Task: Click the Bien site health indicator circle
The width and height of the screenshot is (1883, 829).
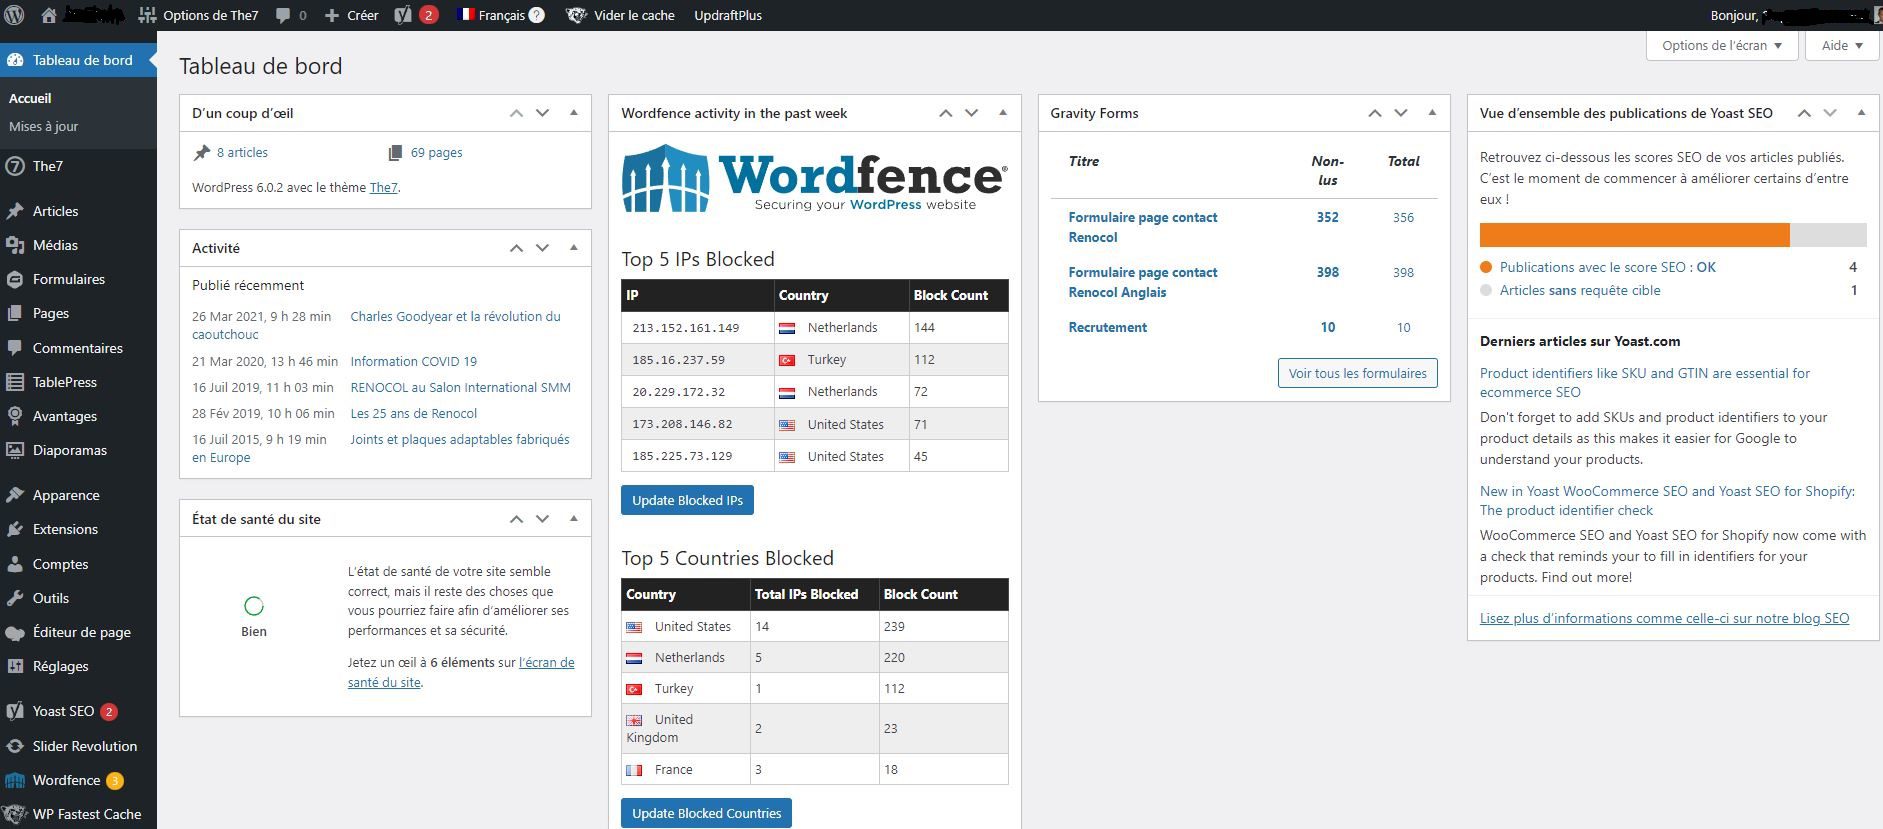Action: [254, 606]
